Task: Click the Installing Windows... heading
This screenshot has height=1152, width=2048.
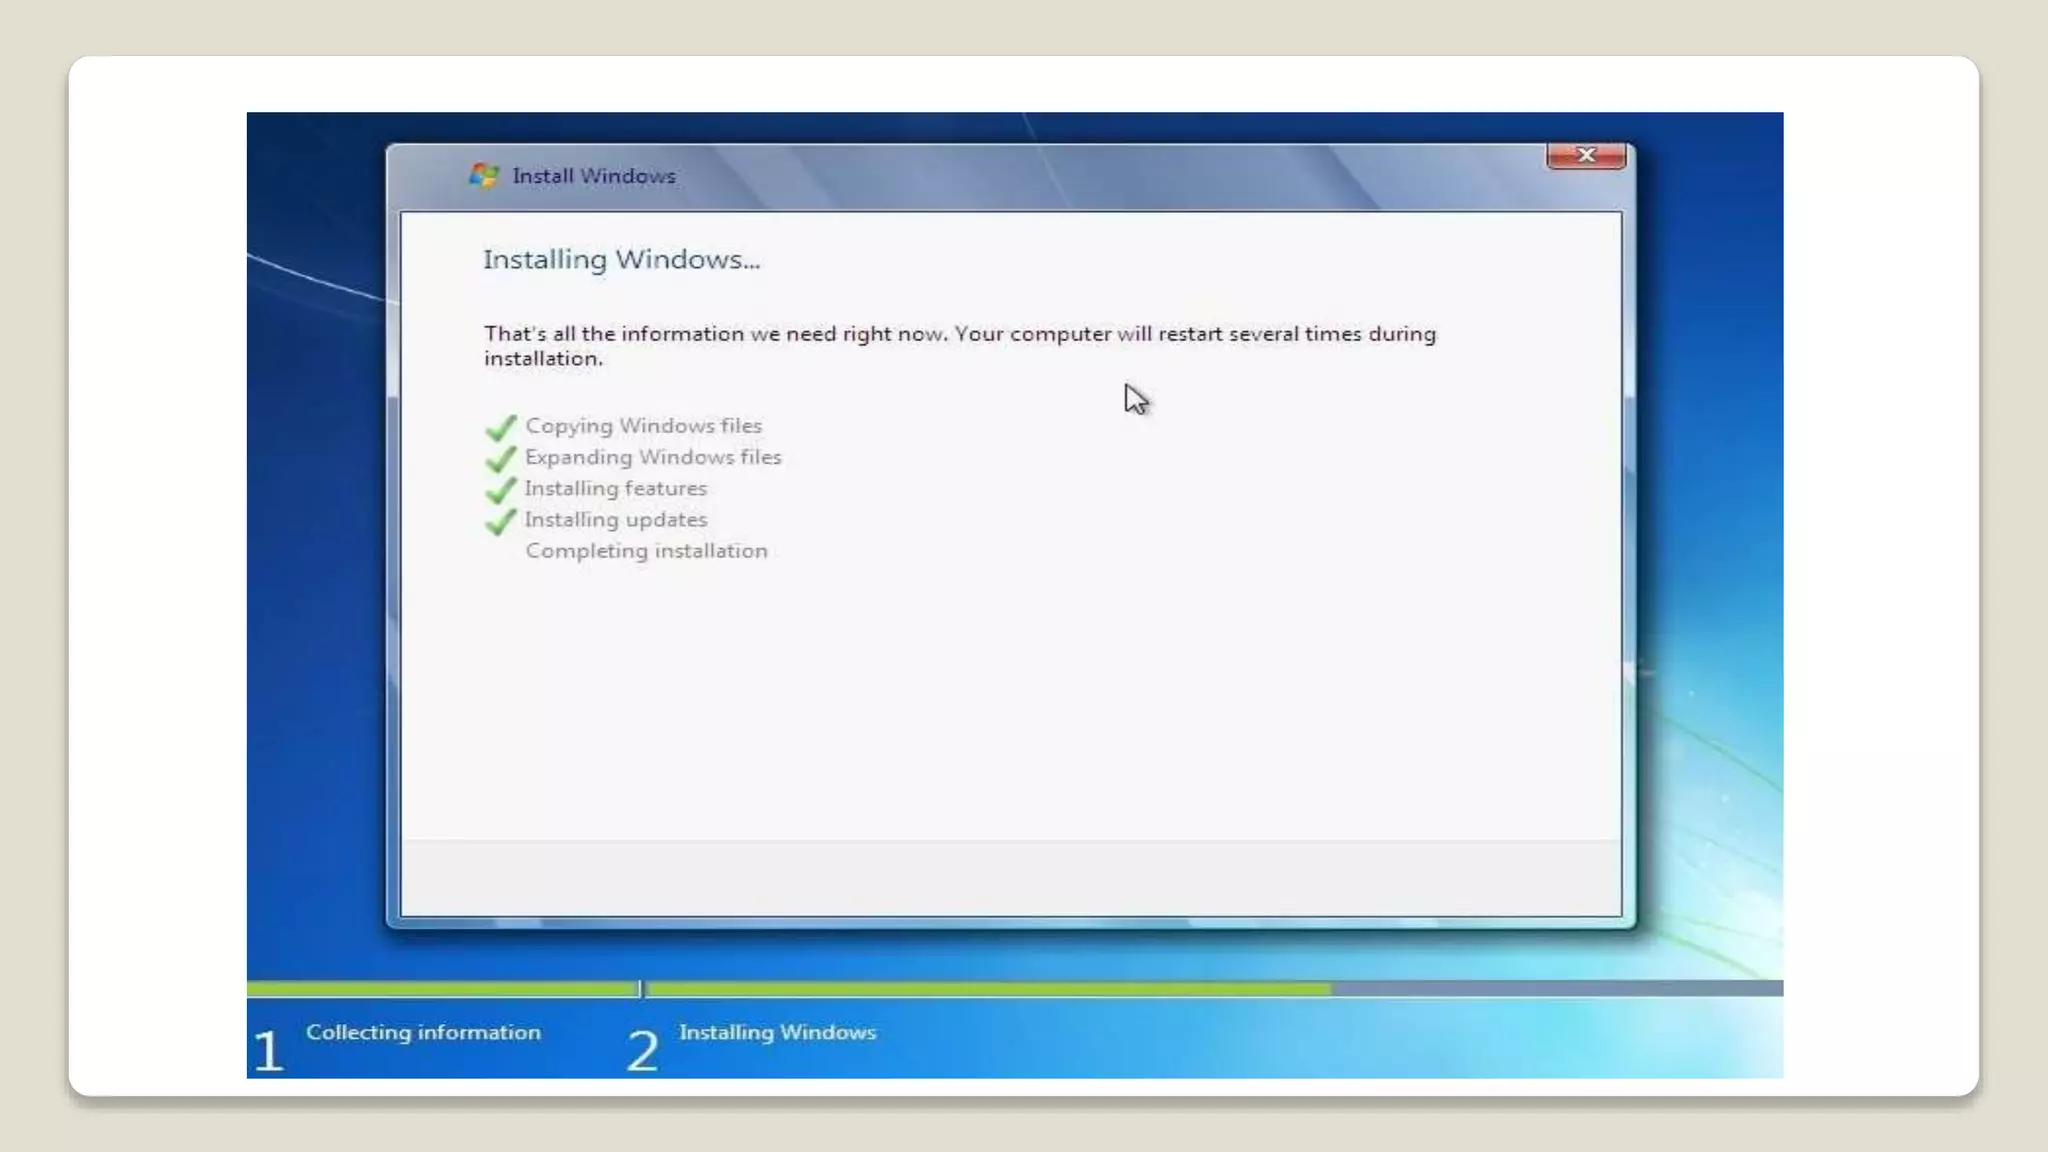Action: tap(621, 260)
